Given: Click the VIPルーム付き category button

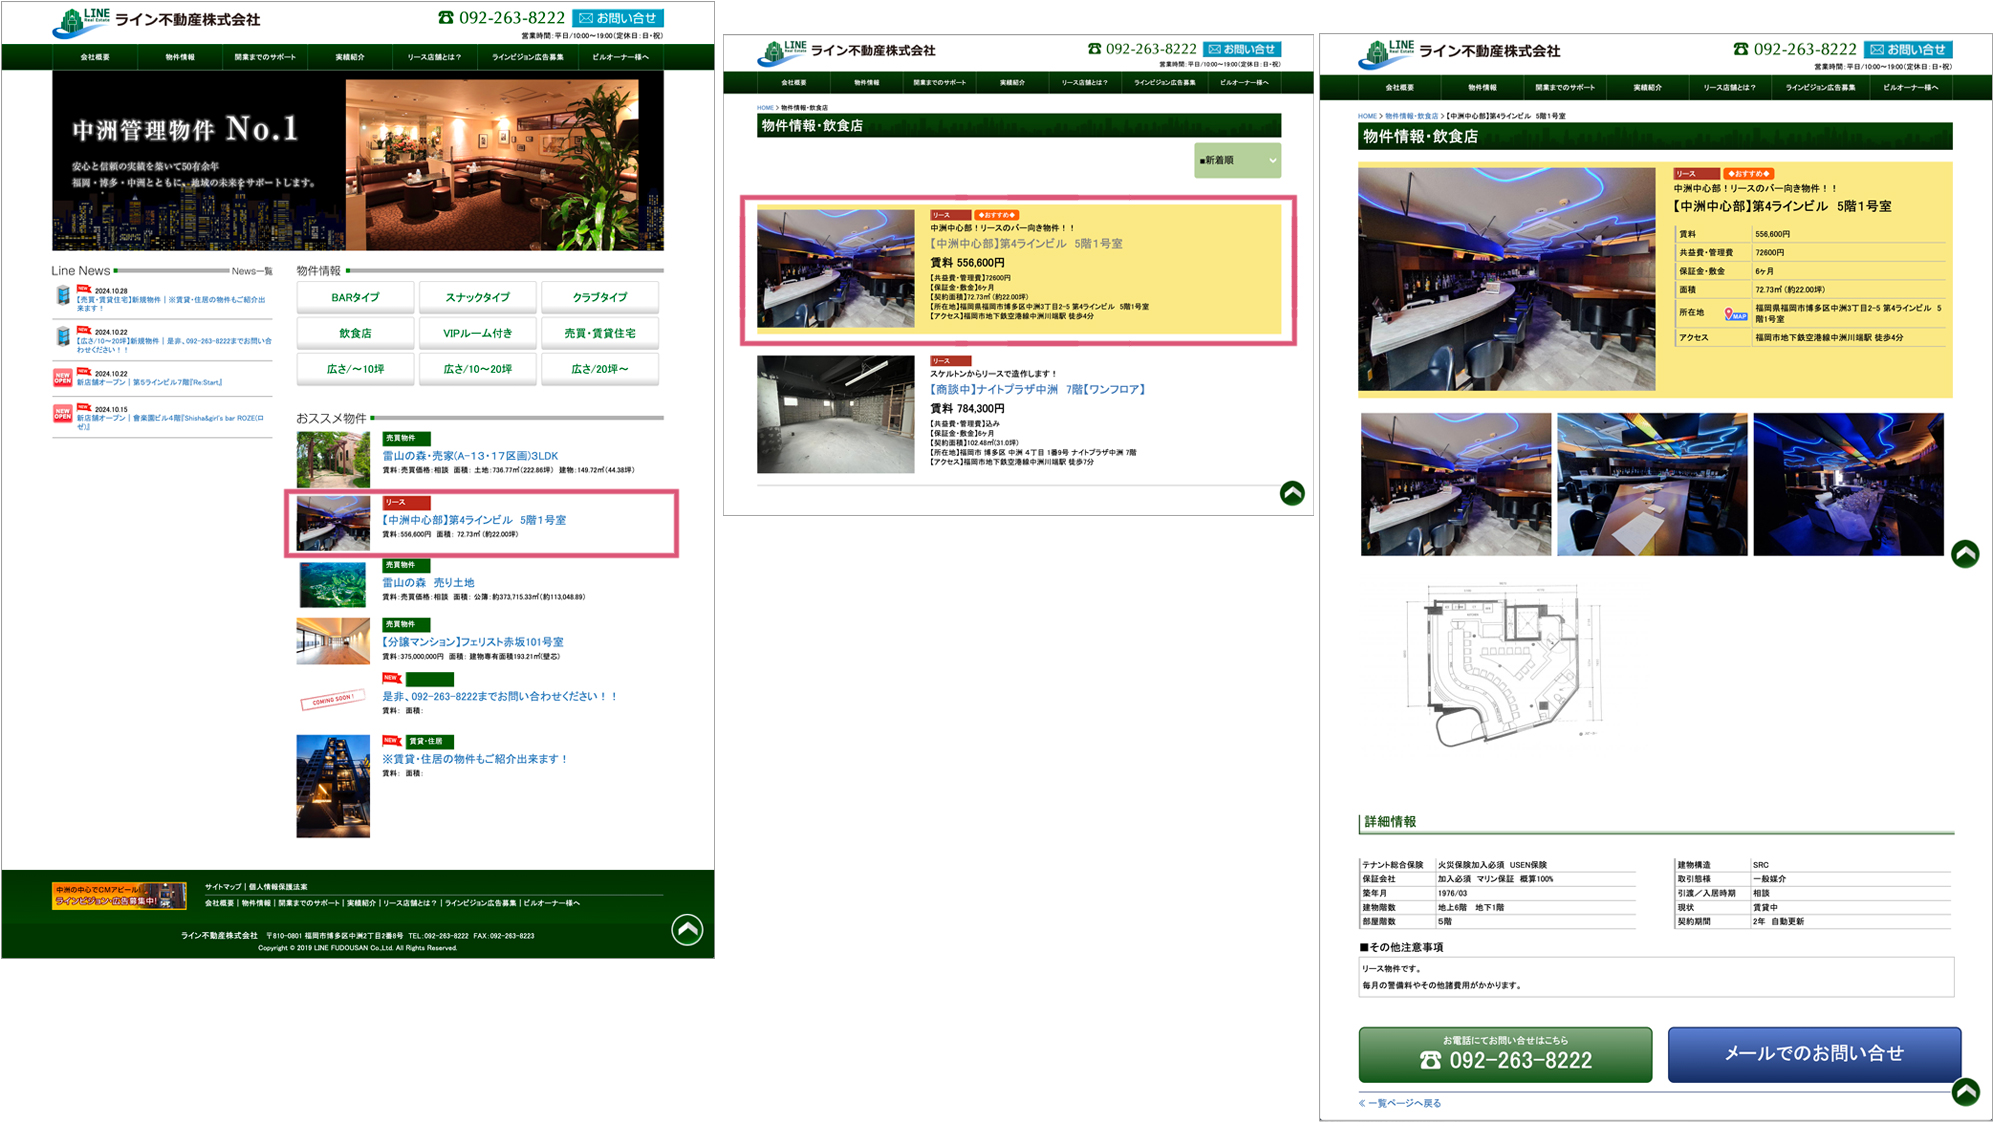Looking at the screenshot, I should point(477,333).
